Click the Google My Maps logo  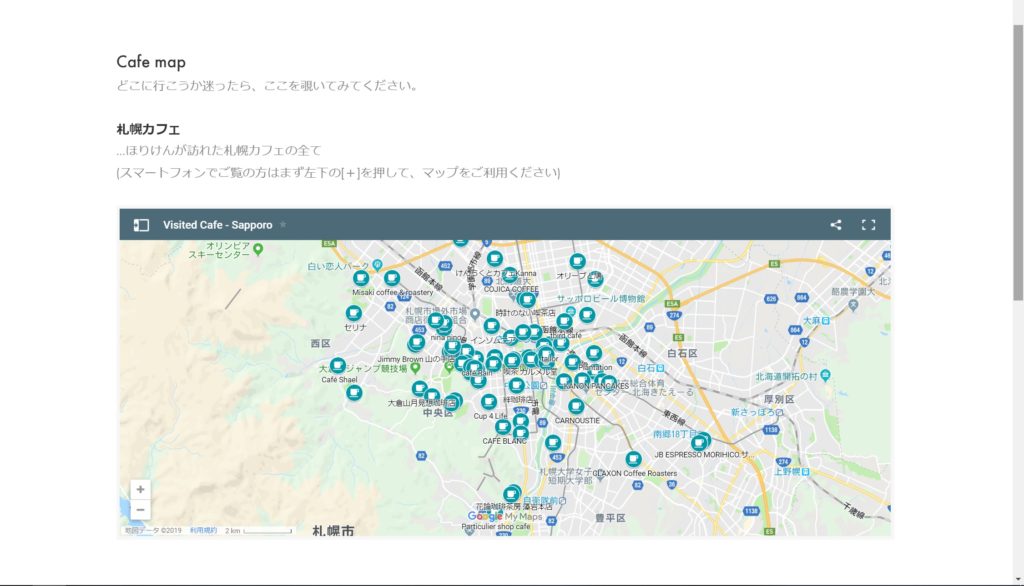(x=505, y=516)
